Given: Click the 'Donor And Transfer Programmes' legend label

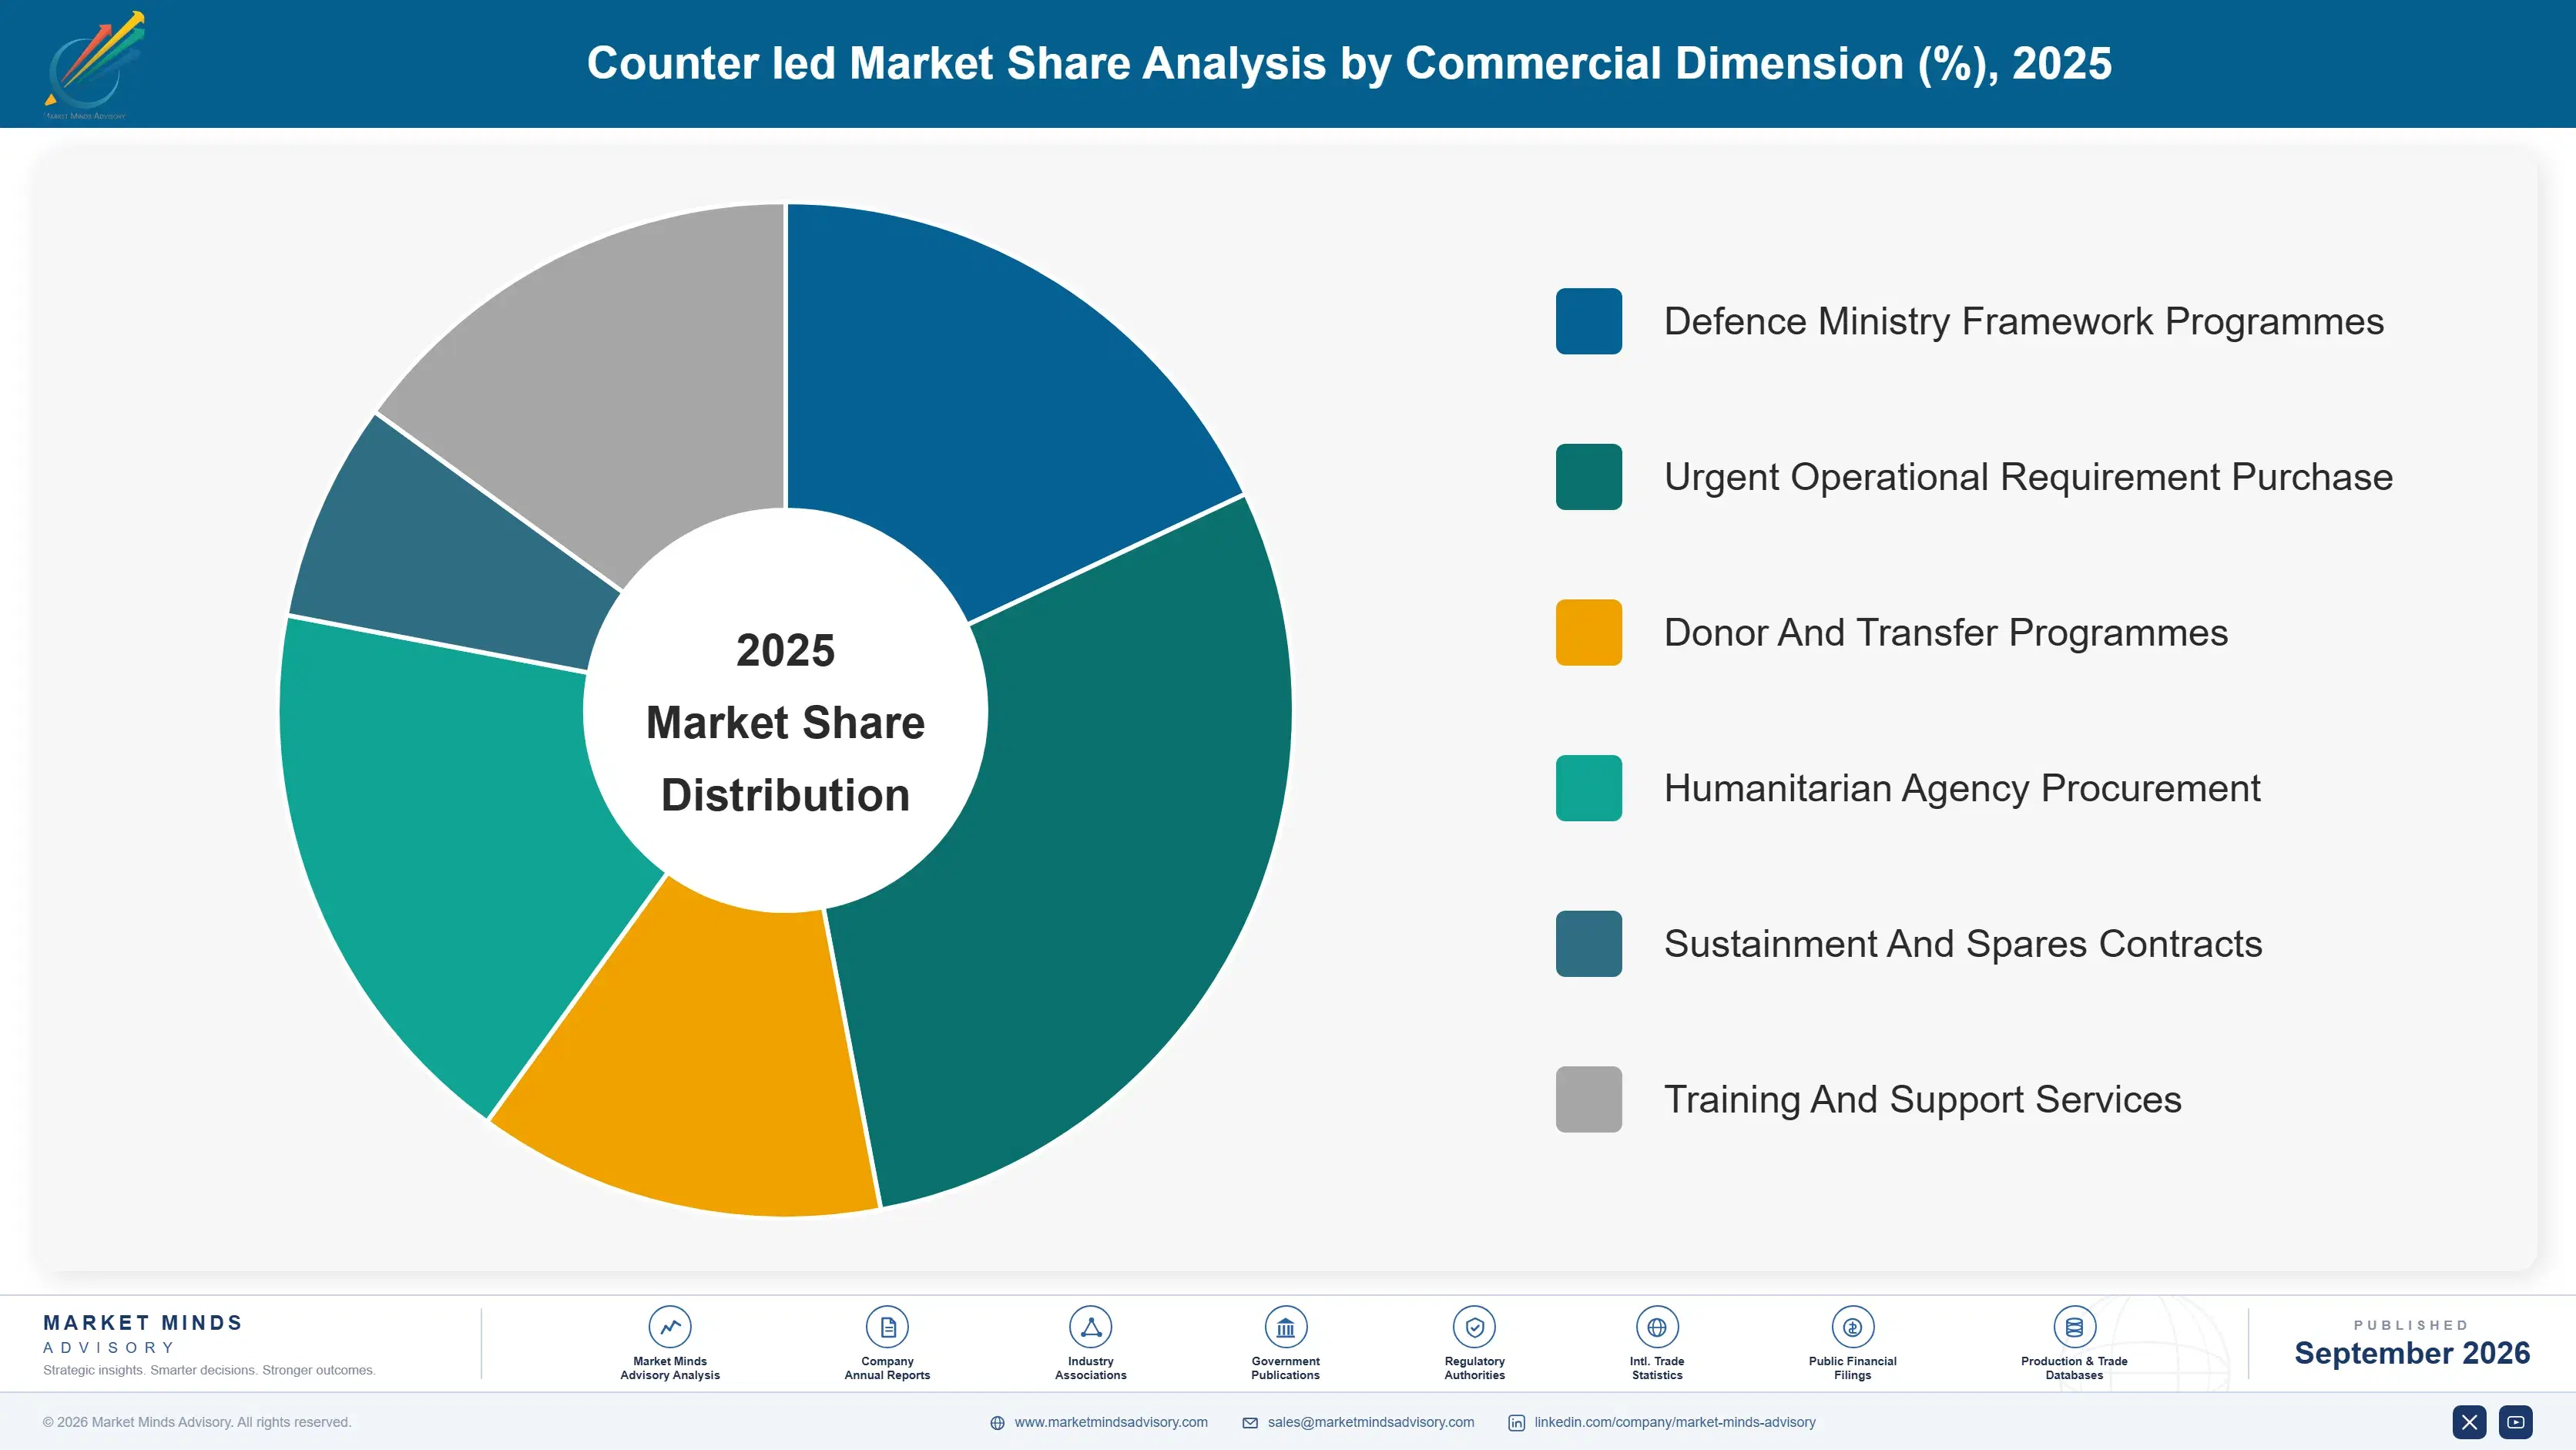Looking at the screenshot, I should point(1946,632).
